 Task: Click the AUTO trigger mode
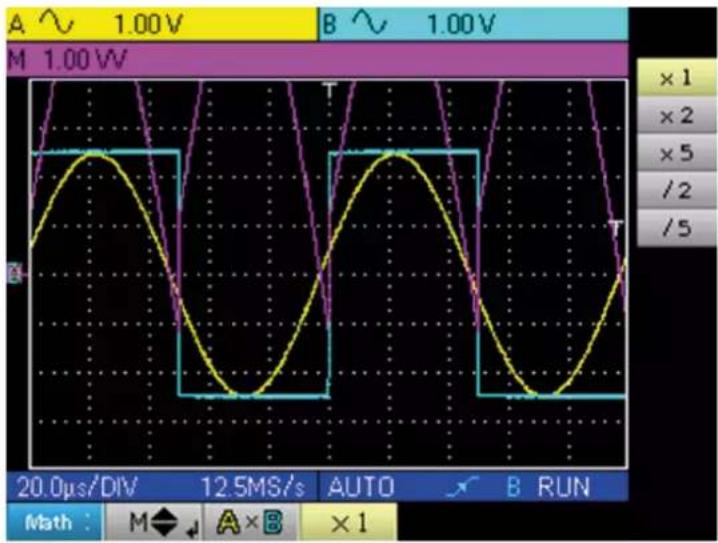point(361,487)
